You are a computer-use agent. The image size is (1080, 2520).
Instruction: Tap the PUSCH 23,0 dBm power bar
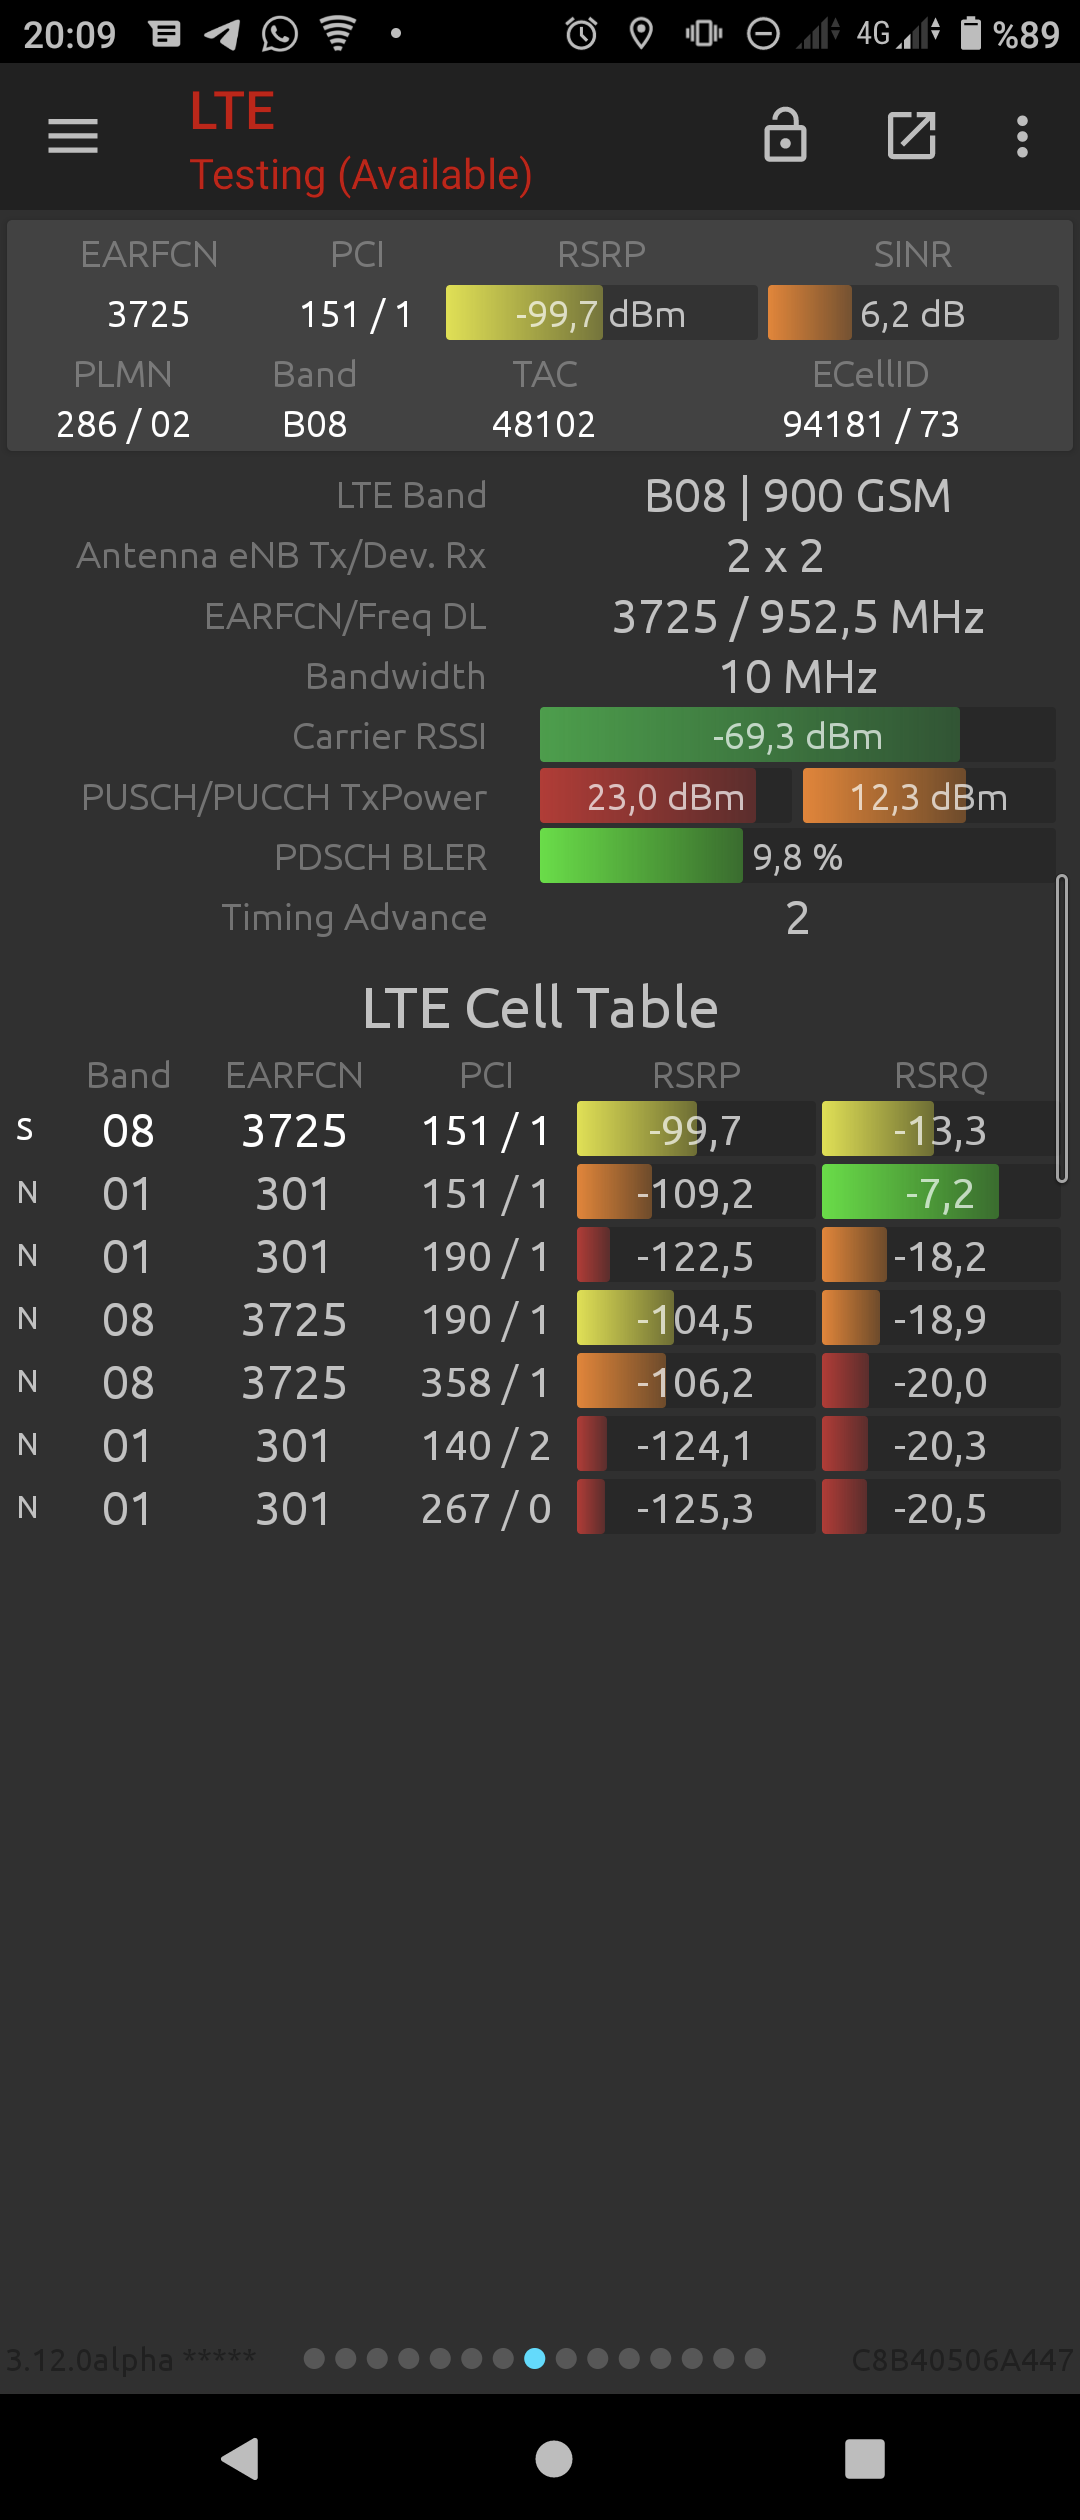coord(665,796)
